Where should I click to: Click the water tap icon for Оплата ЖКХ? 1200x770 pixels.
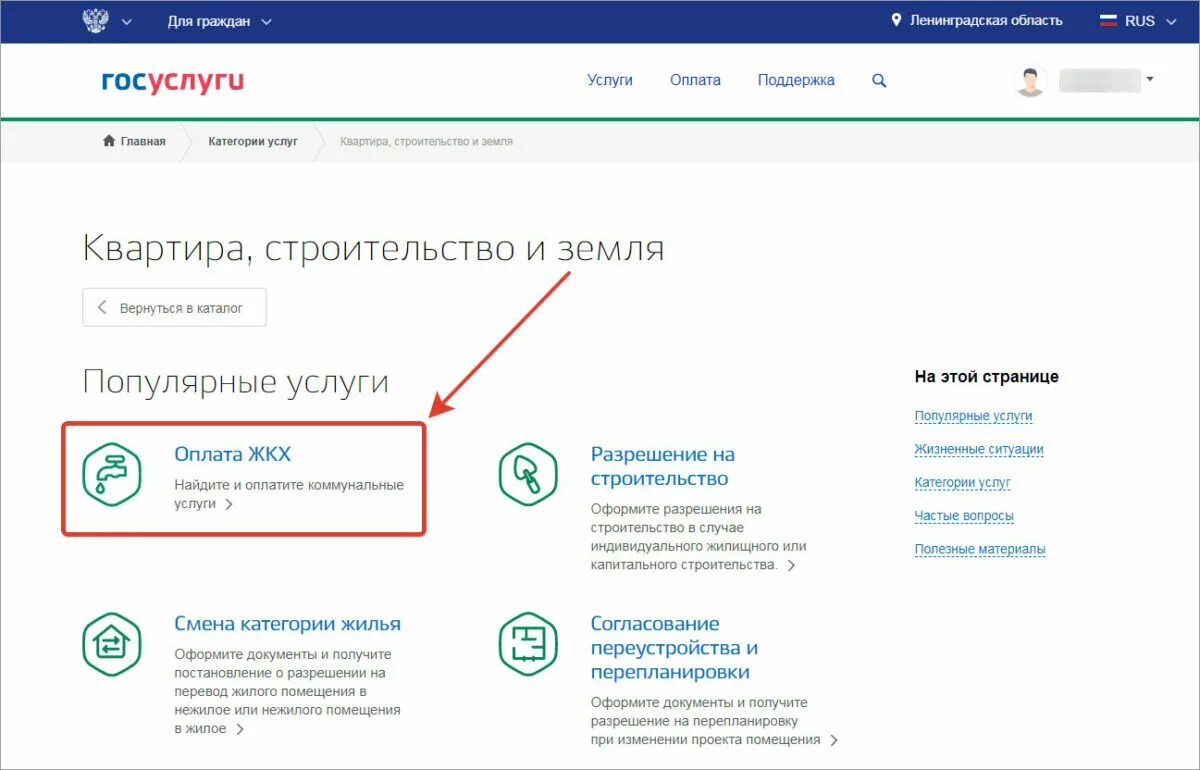pos(112,474)
